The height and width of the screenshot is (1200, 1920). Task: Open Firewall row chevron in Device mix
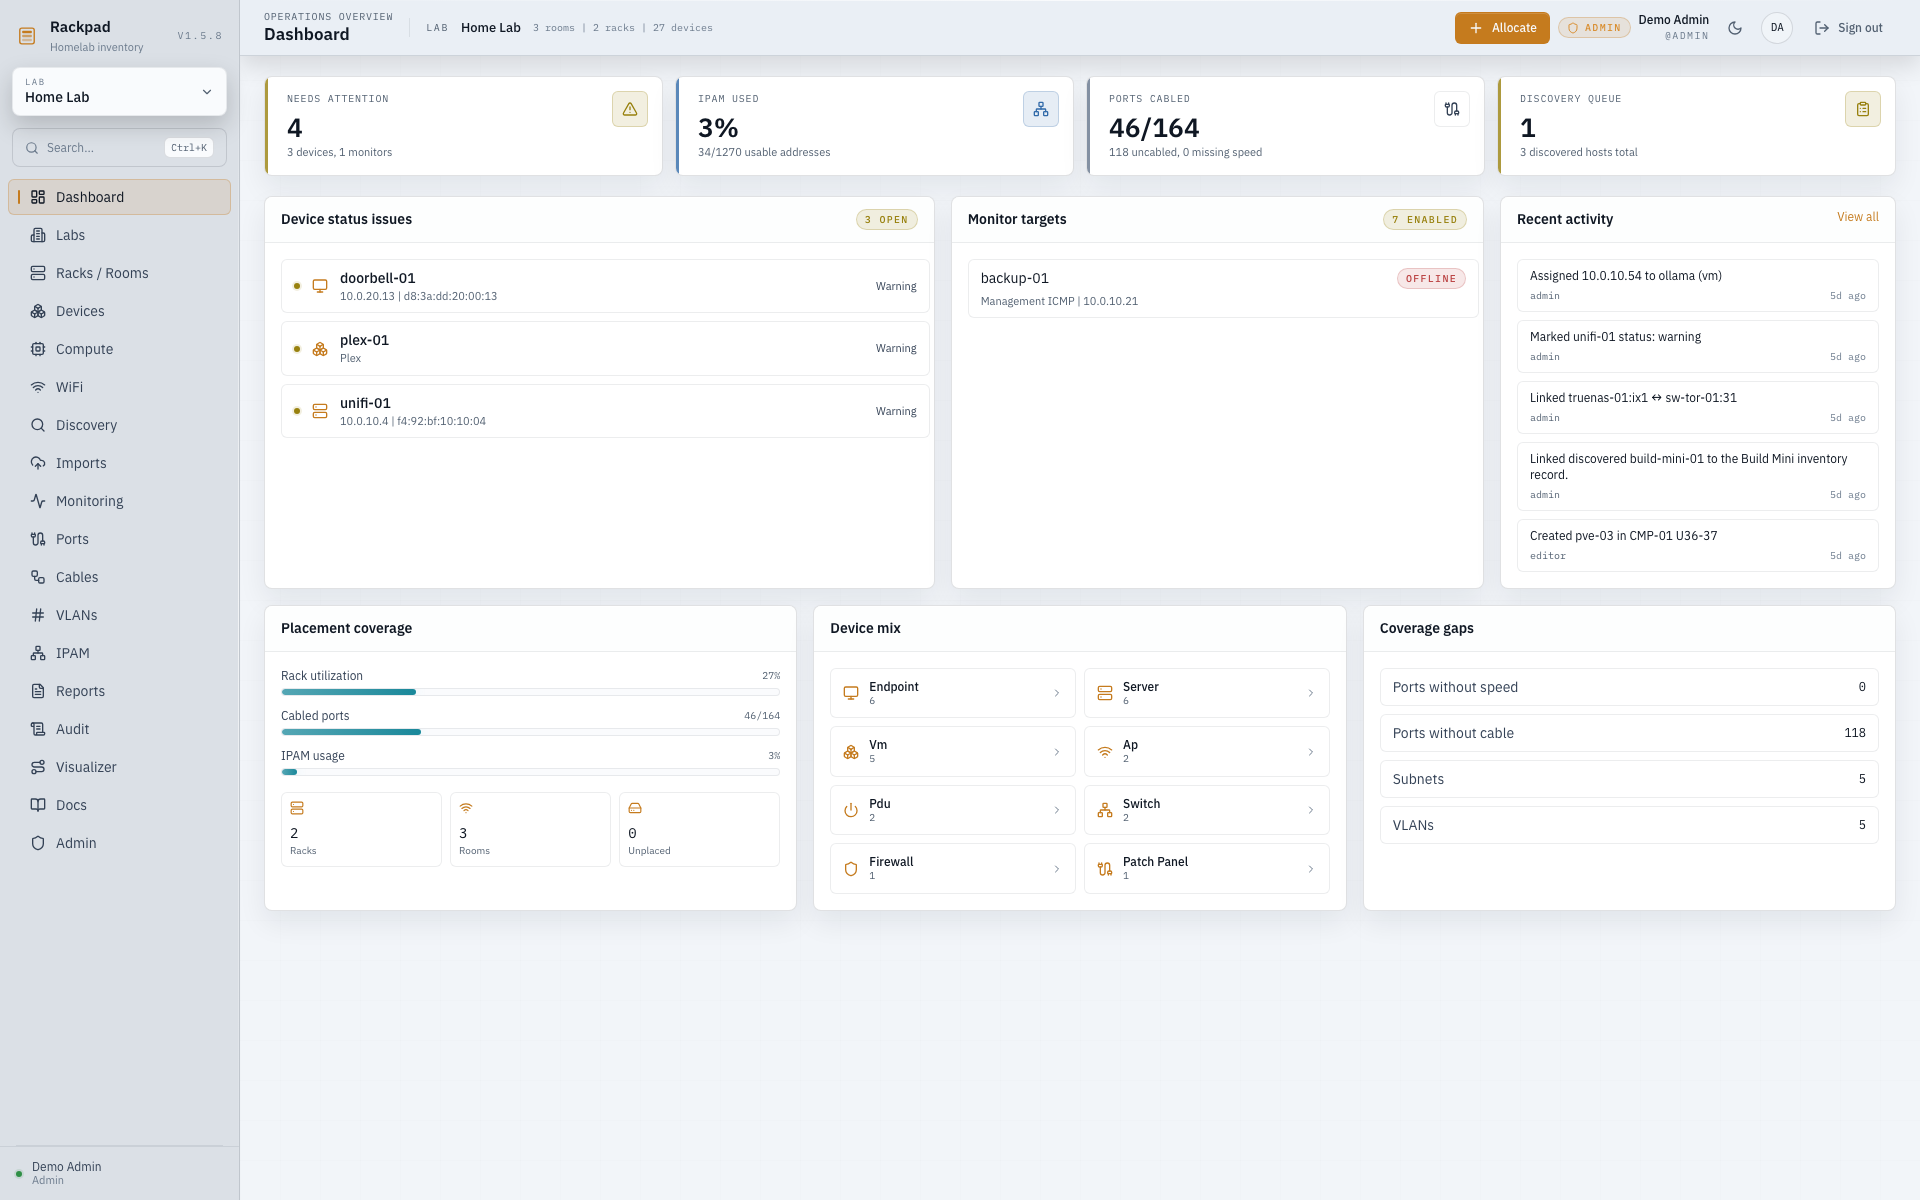1057,869
